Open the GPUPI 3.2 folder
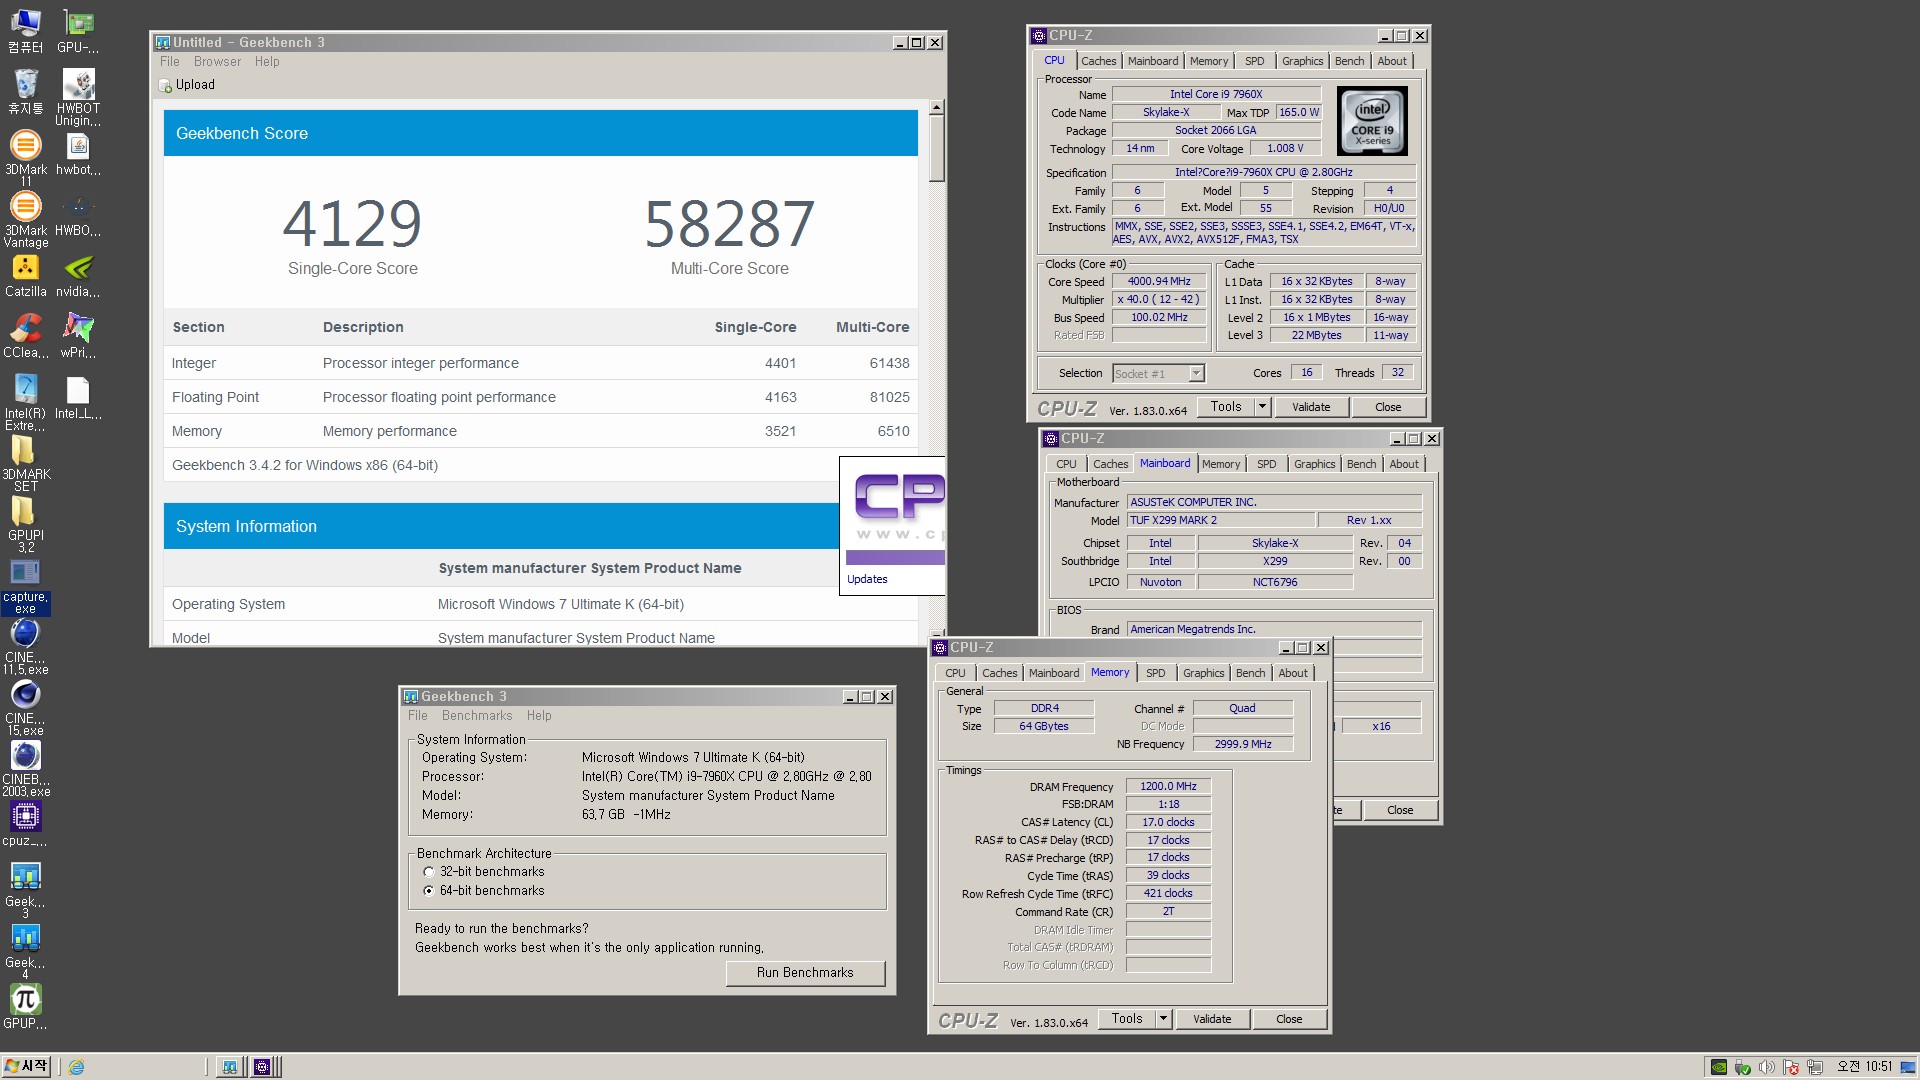Screen dimensions: 1920x1080 pos(25,524)
